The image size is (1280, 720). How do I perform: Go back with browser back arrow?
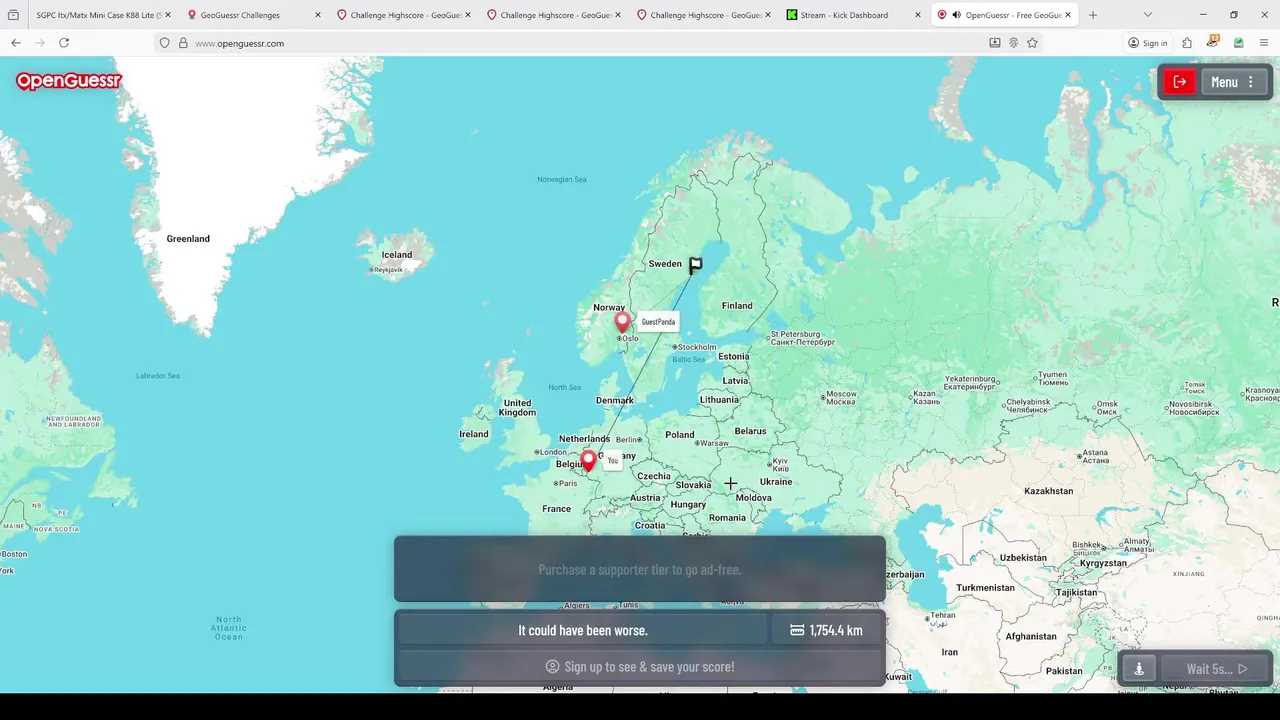pyautogui.click(x=16, y=43)
